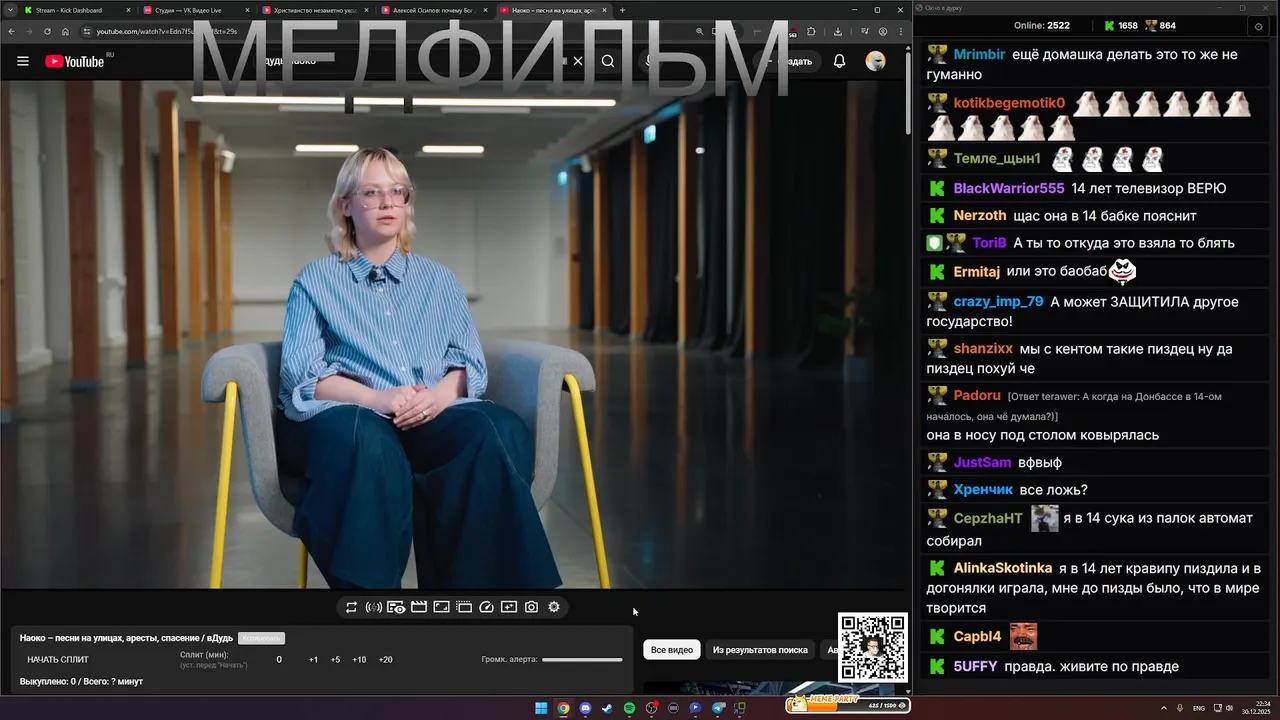The width and height of the screenshot is (1280, 720).
Task: Click the browser back arrow
Action: click(11, 31)
